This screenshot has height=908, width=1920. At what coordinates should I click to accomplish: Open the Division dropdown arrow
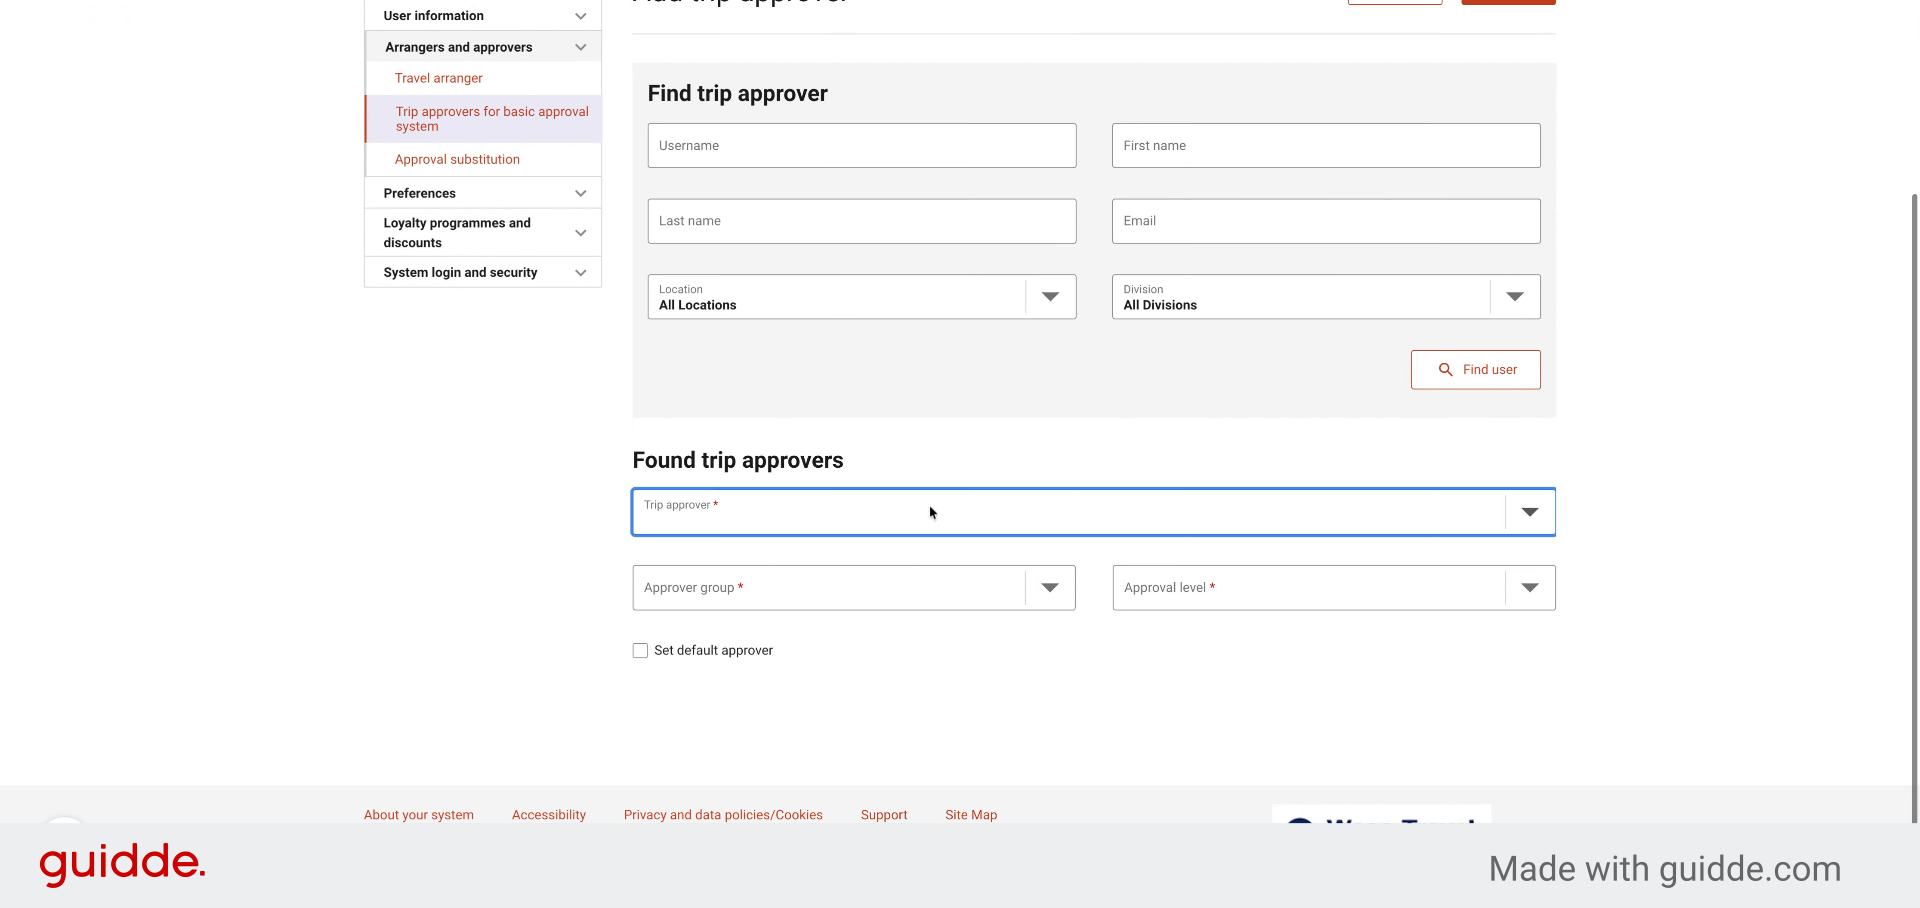pos(1515,297)
